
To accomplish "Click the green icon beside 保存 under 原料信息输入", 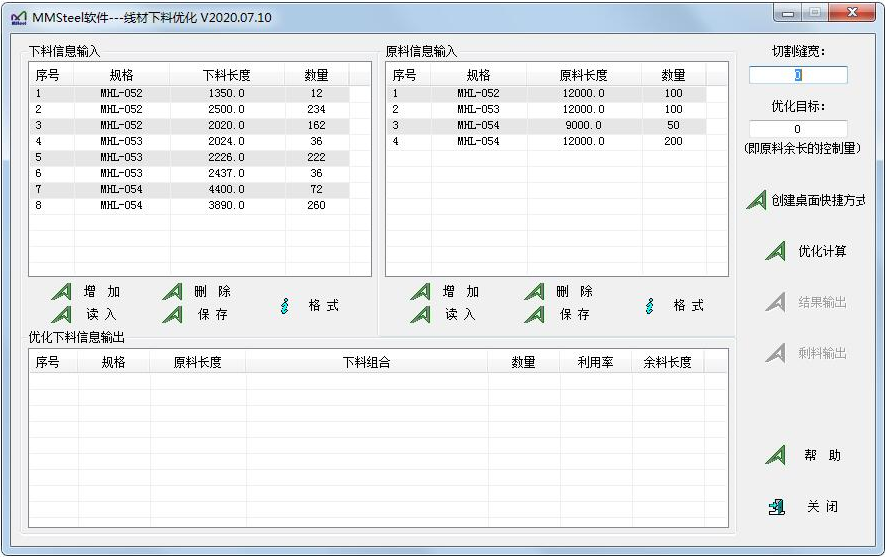I will [x=534, y=314].
